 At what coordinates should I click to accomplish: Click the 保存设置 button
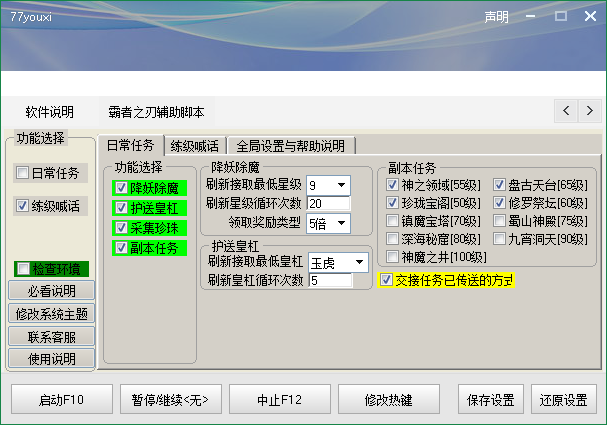point(489,399)
